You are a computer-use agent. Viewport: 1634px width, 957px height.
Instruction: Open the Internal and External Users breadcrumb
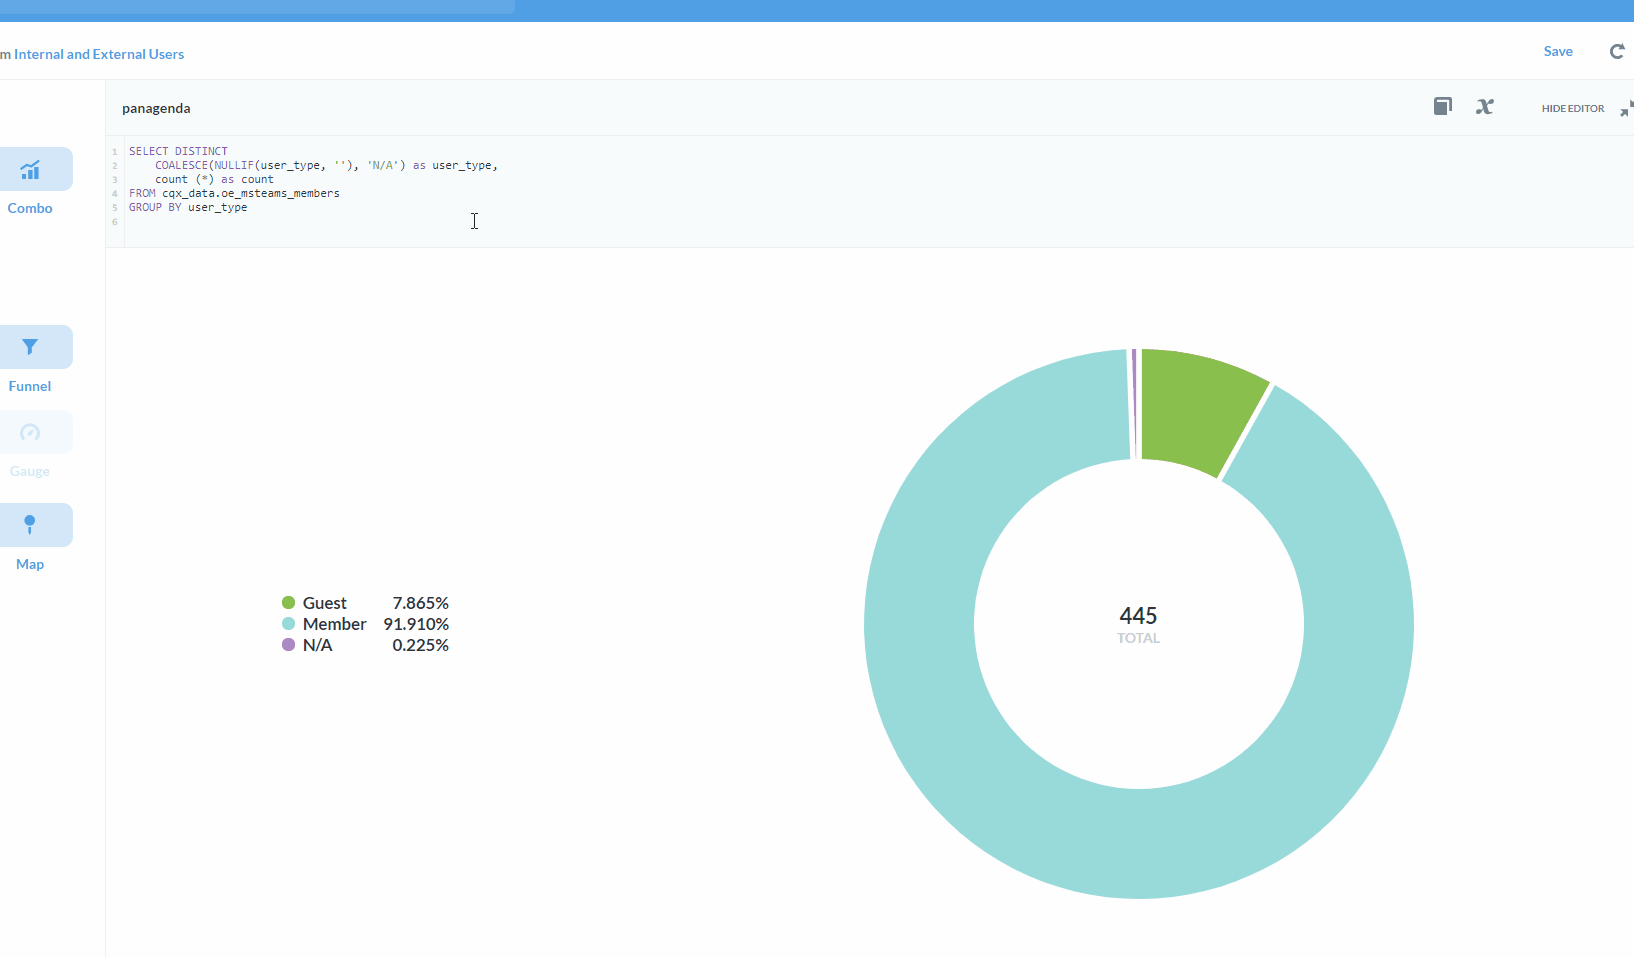pyautogui.click(x=99, y=54)
